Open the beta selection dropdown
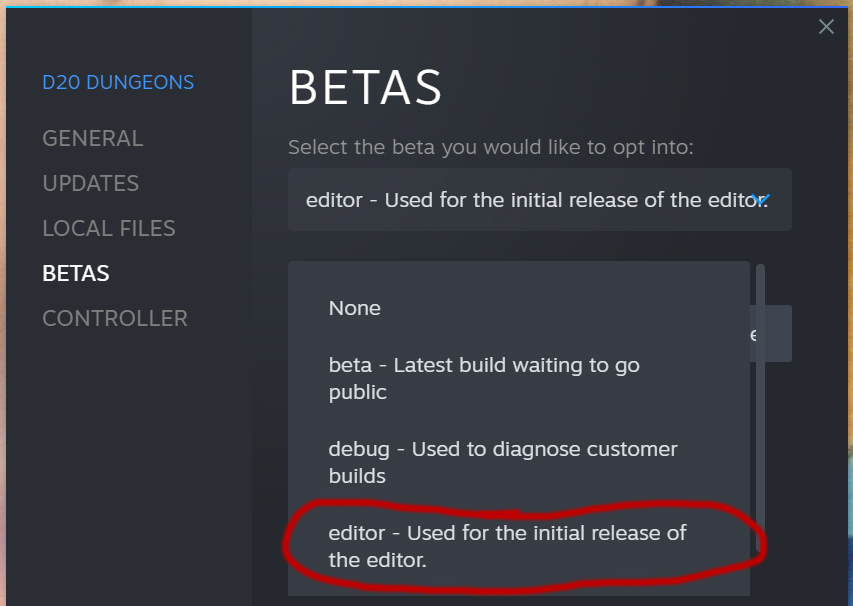Image resolution: width=853 pixels, height=606 pixels. click(x=540, y=200)
